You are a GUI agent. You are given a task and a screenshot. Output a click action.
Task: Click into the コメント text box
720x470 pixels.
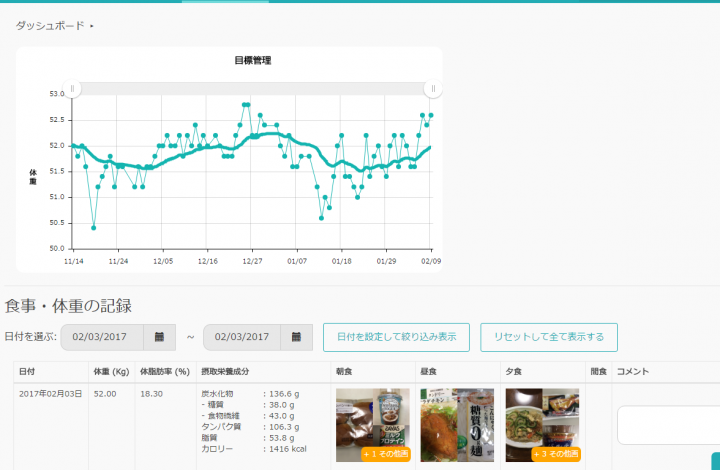point(667,425)
